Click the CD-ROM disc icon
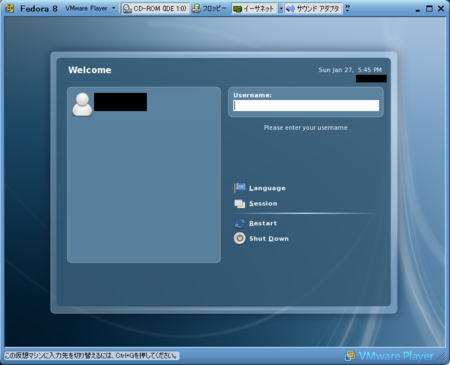Viewport: 450px width, 365px height. tap(127, 9)
